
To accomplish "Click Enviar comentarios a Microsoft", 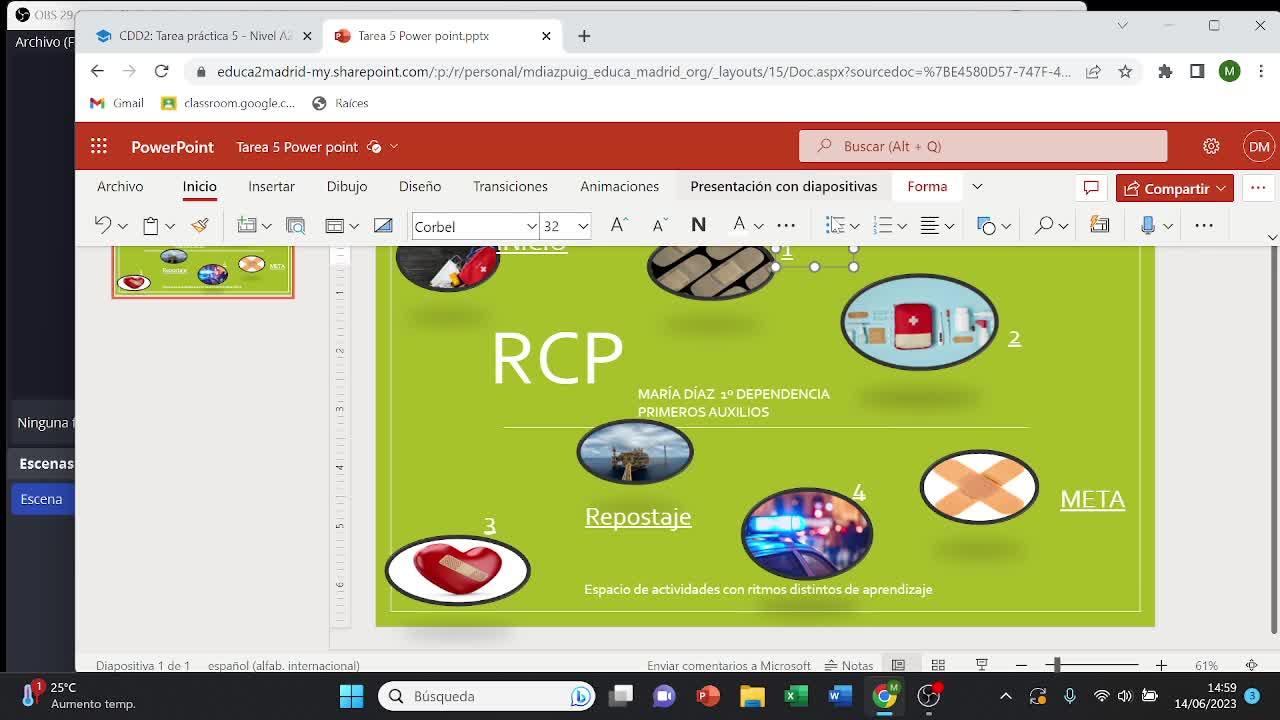I will tap(729, 665).
